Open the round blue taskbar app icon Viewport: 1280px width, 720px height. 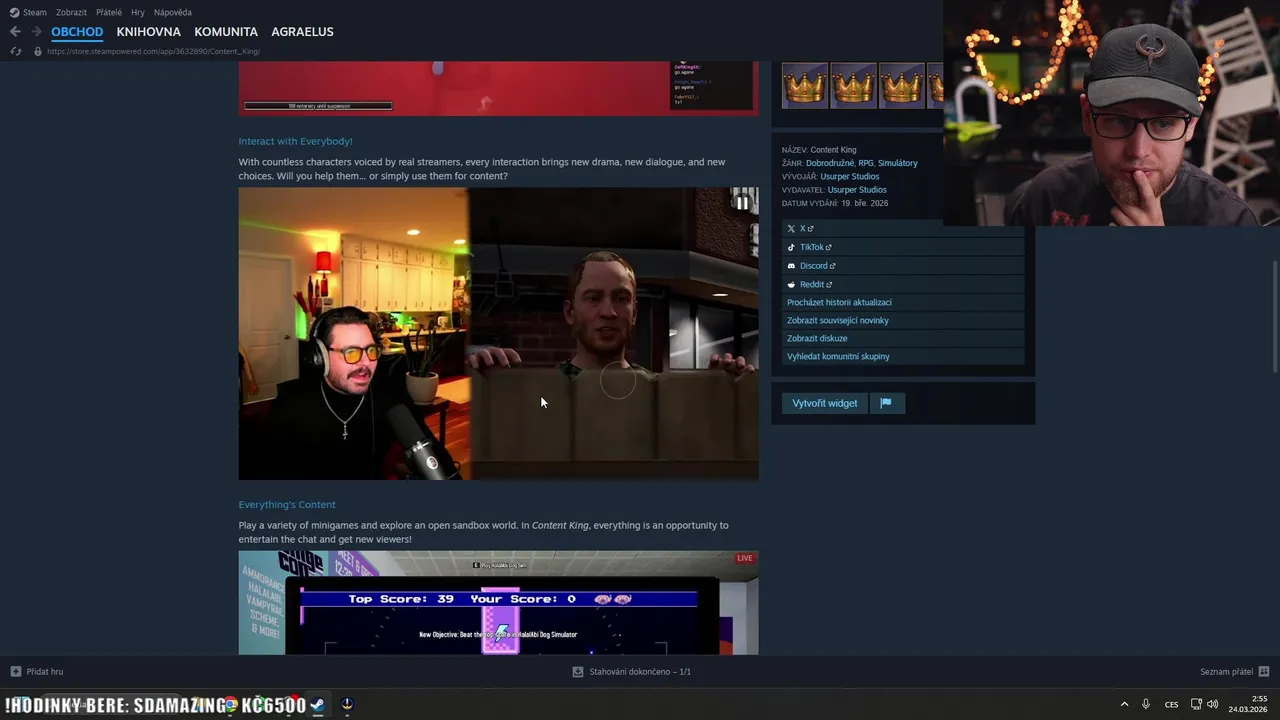(347, 704)
